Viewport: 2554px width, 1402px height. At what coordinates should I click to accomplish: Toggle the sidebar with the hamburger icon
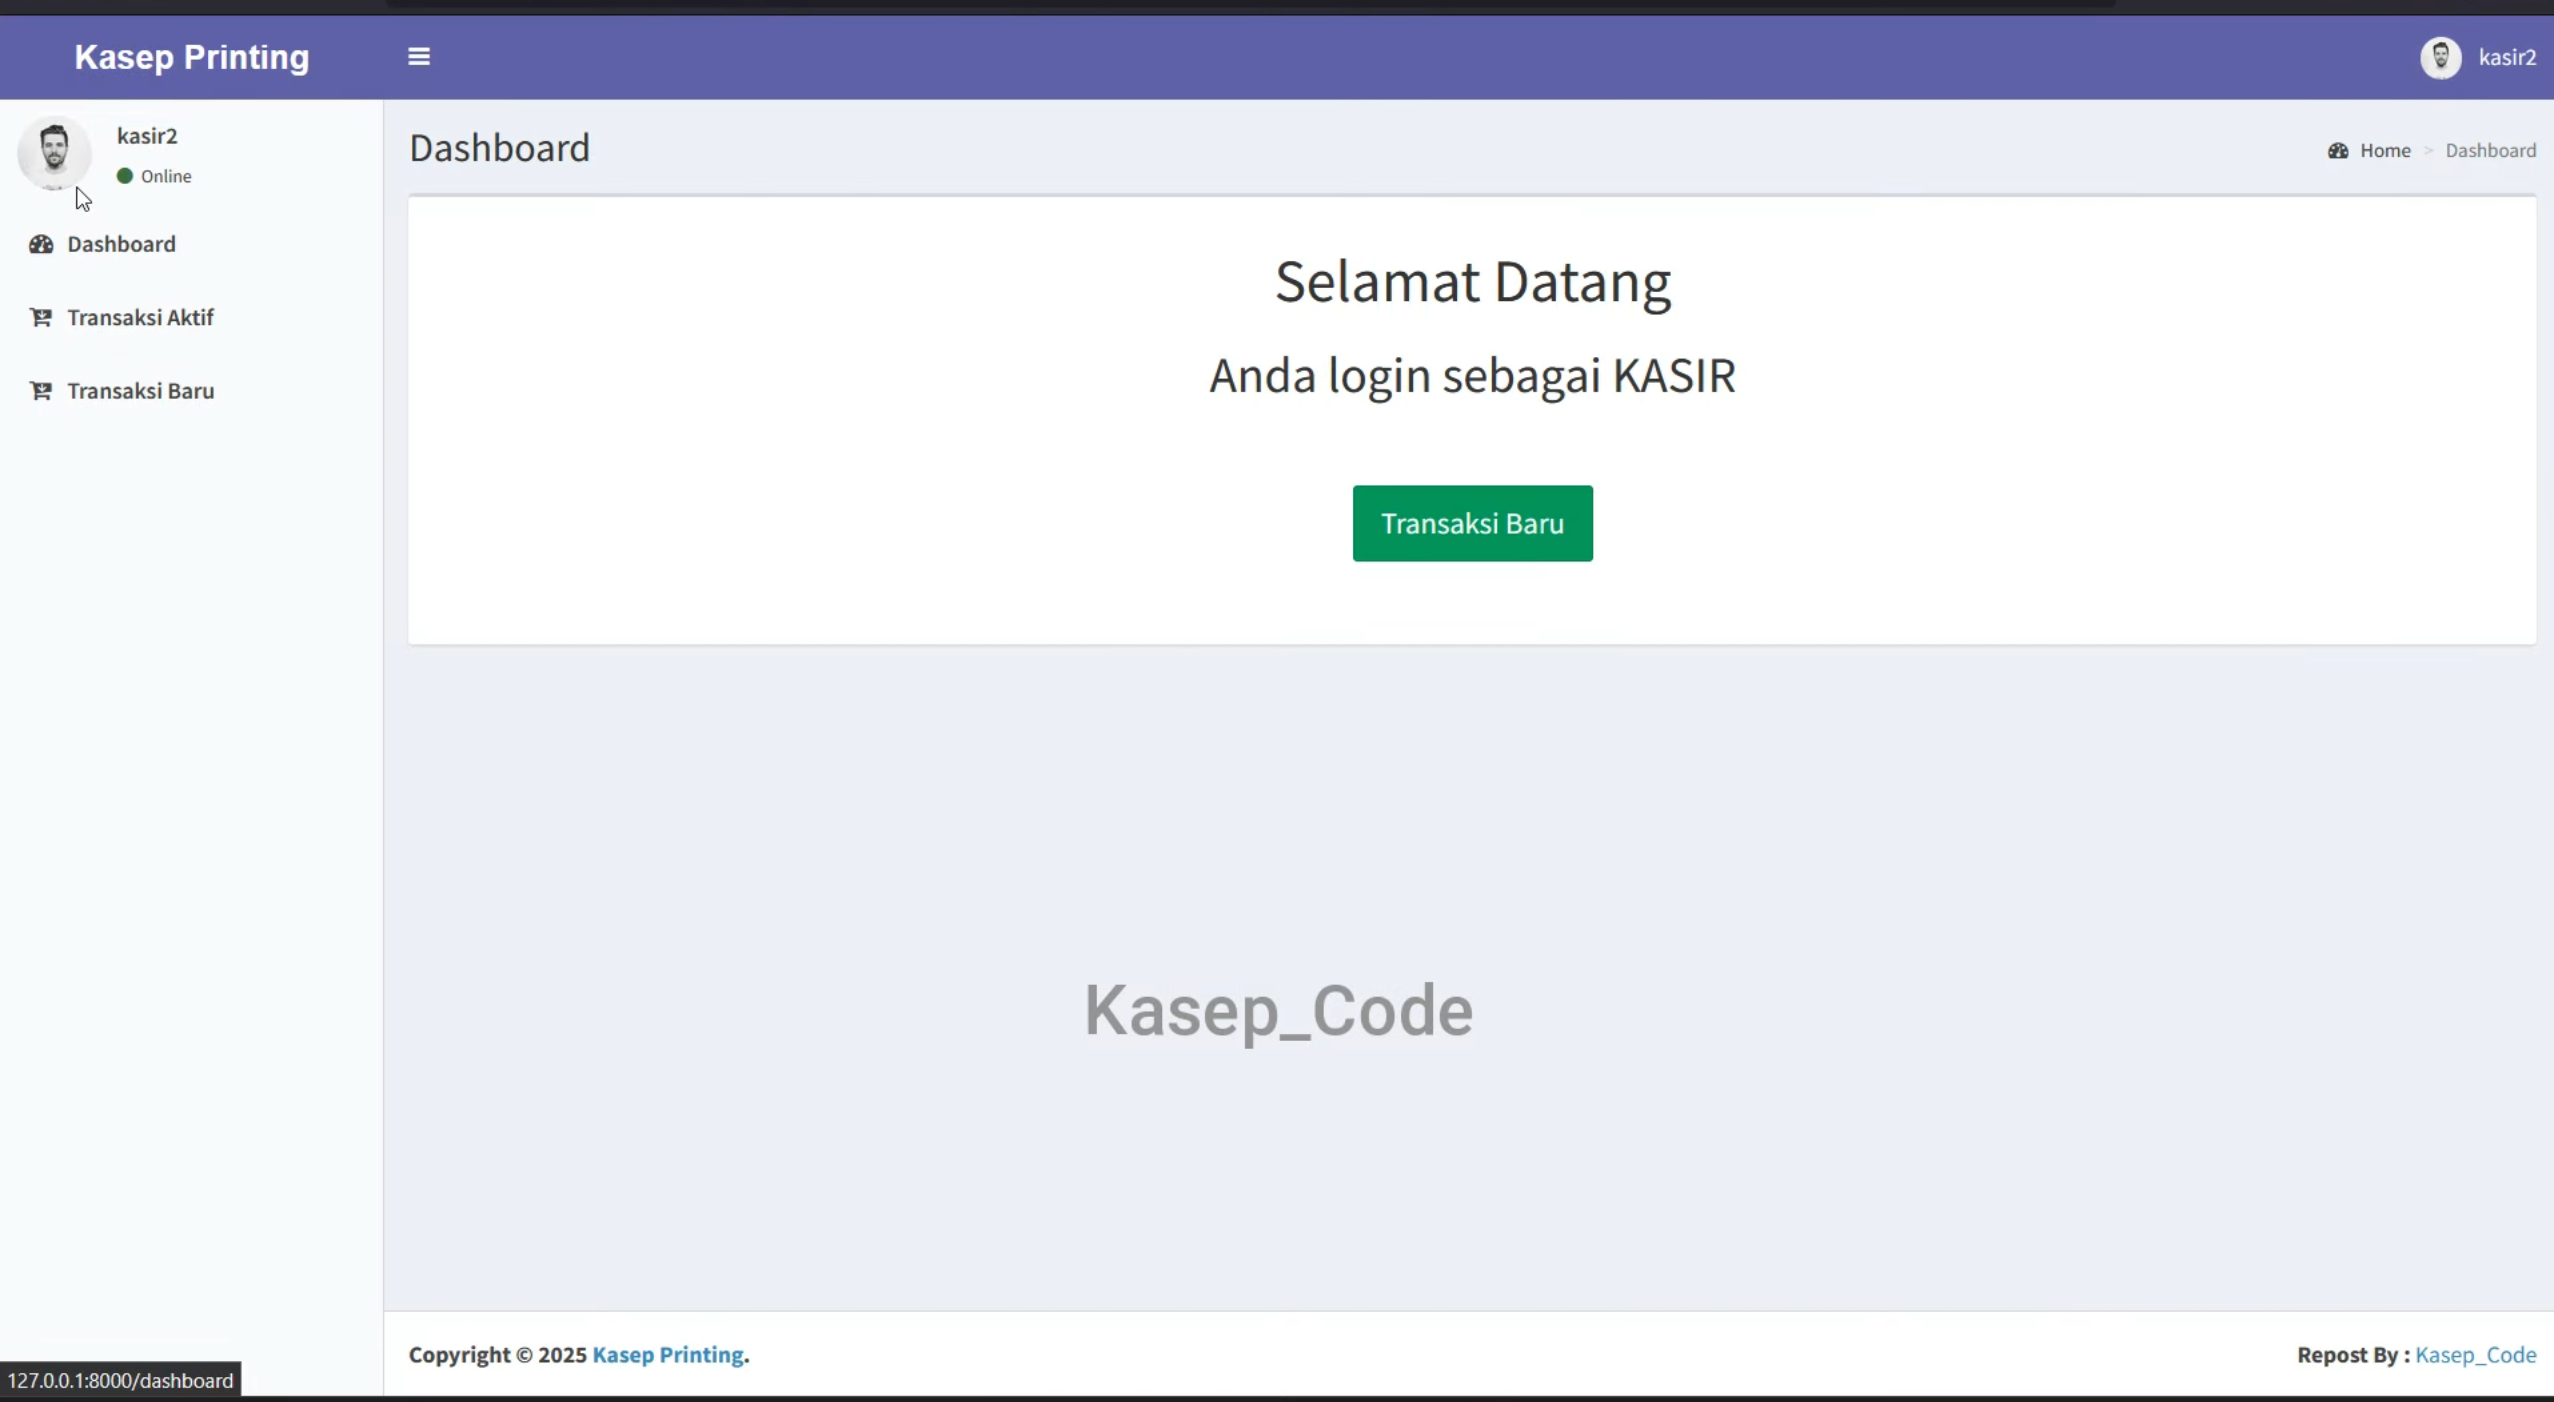coord(419,57)
